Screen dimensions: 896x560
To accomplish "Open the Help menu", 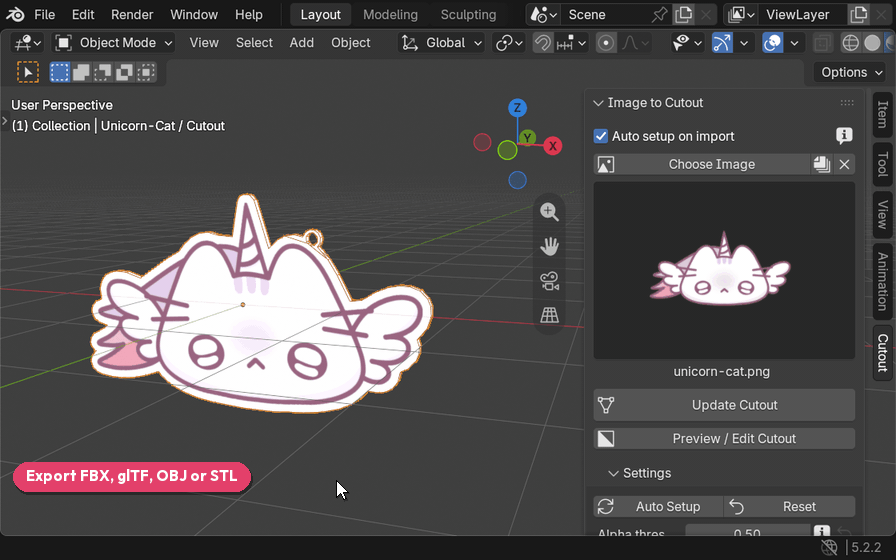I will coord(249,14).
